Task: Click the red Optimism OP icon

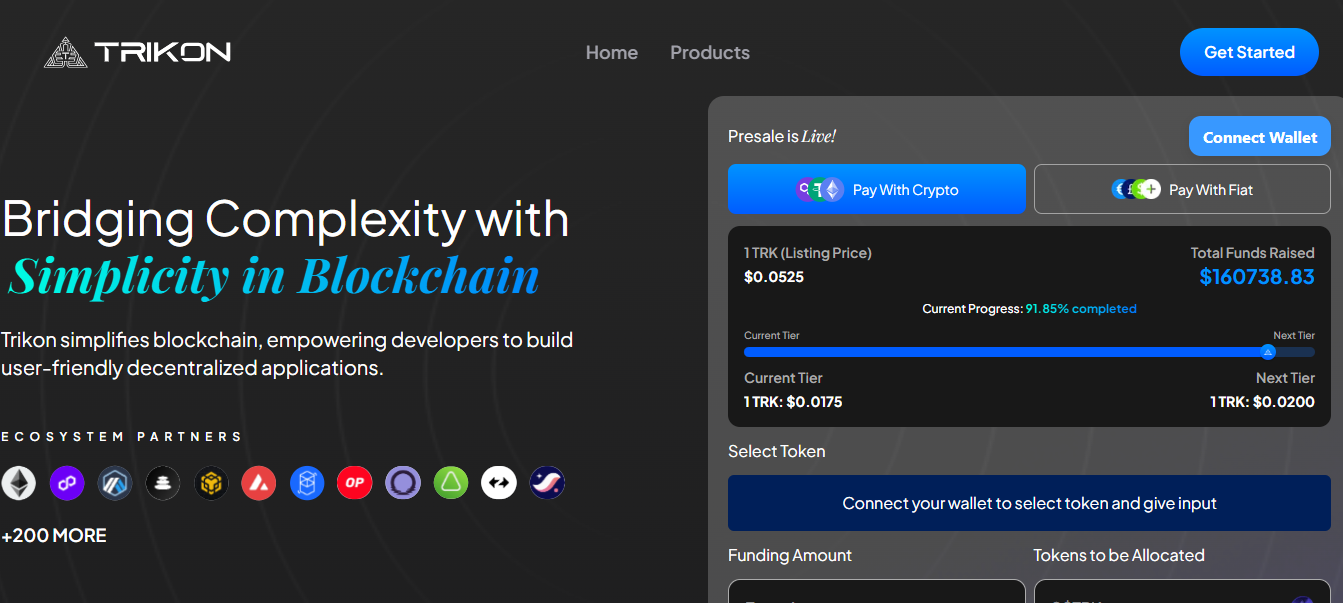Action: point(355,484)
